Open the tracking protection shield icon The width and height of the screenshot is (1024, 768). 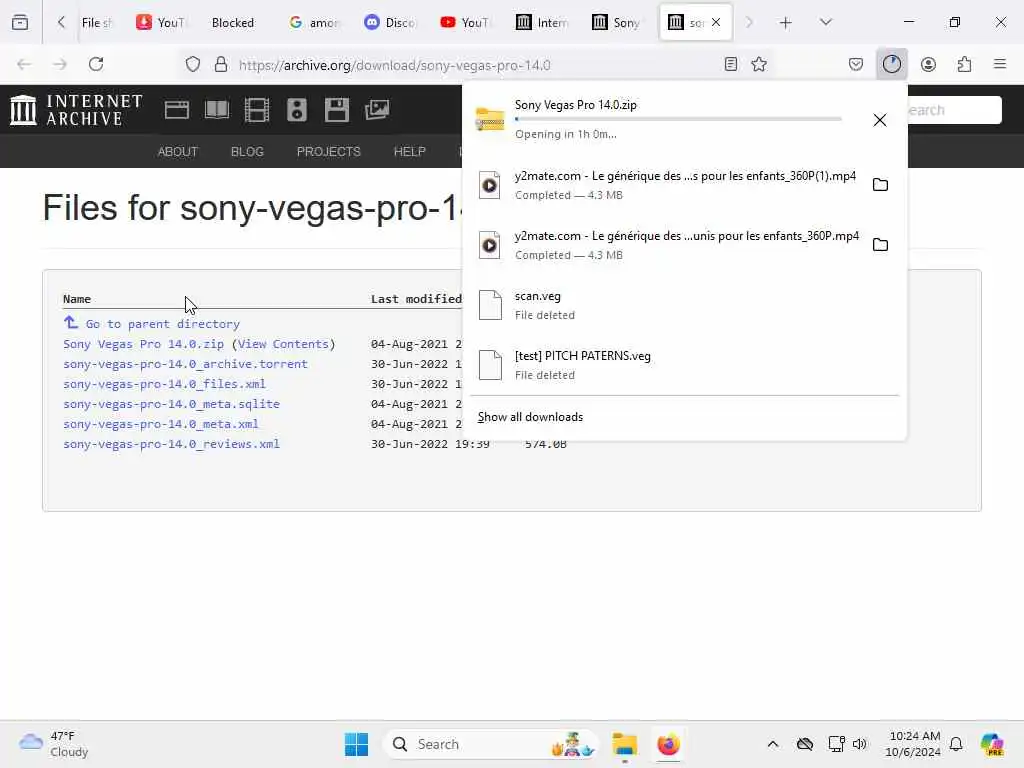(193, 64)
